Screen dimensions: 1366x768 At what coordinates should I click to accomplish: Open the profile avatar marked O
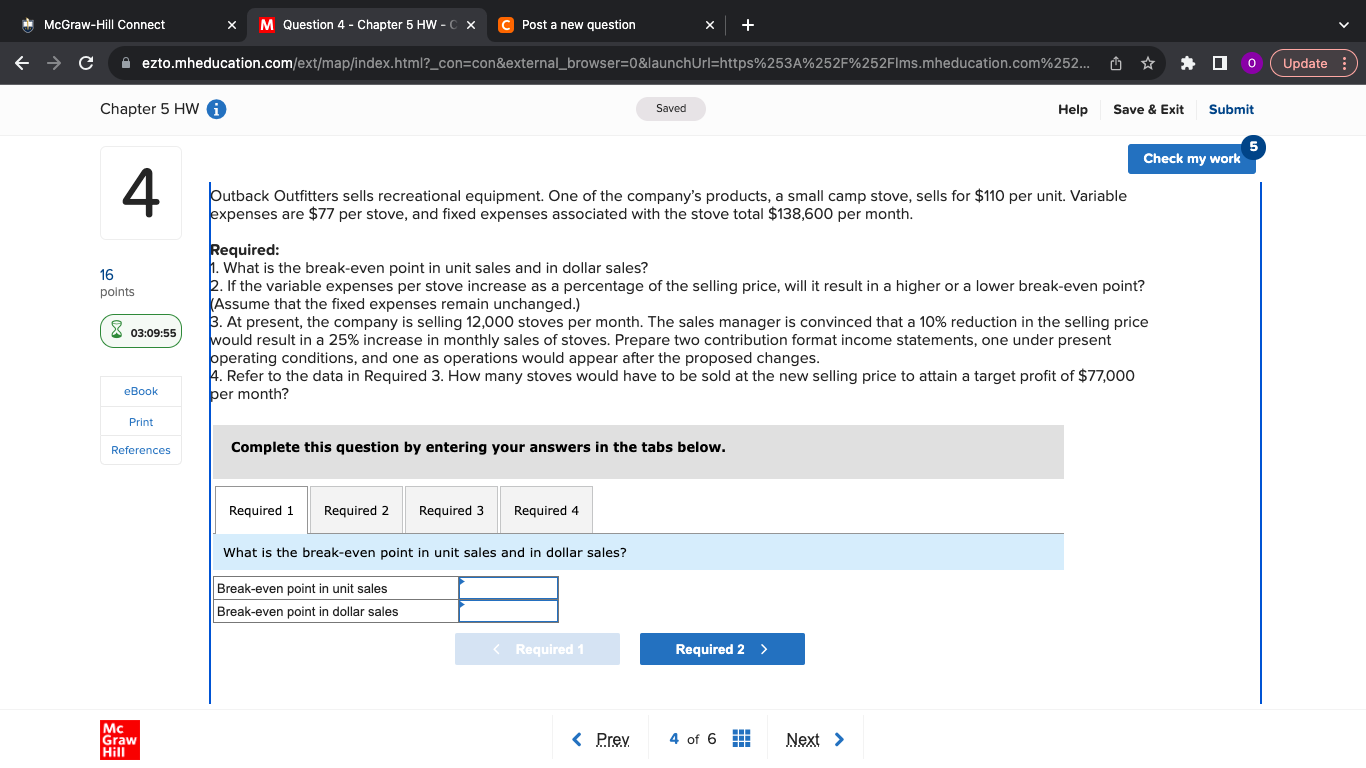pyautogui.click(x=1251, y=62)
